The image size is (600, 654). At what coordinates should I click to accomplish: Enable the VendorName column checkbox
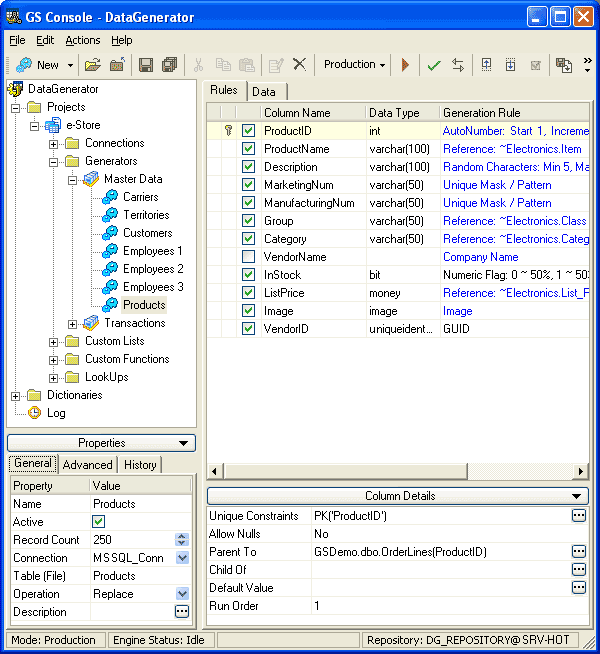click(248, 257)
